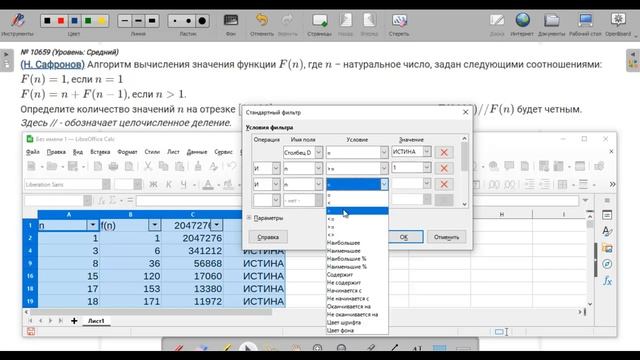Open the Формат menu in Calc

127,152
